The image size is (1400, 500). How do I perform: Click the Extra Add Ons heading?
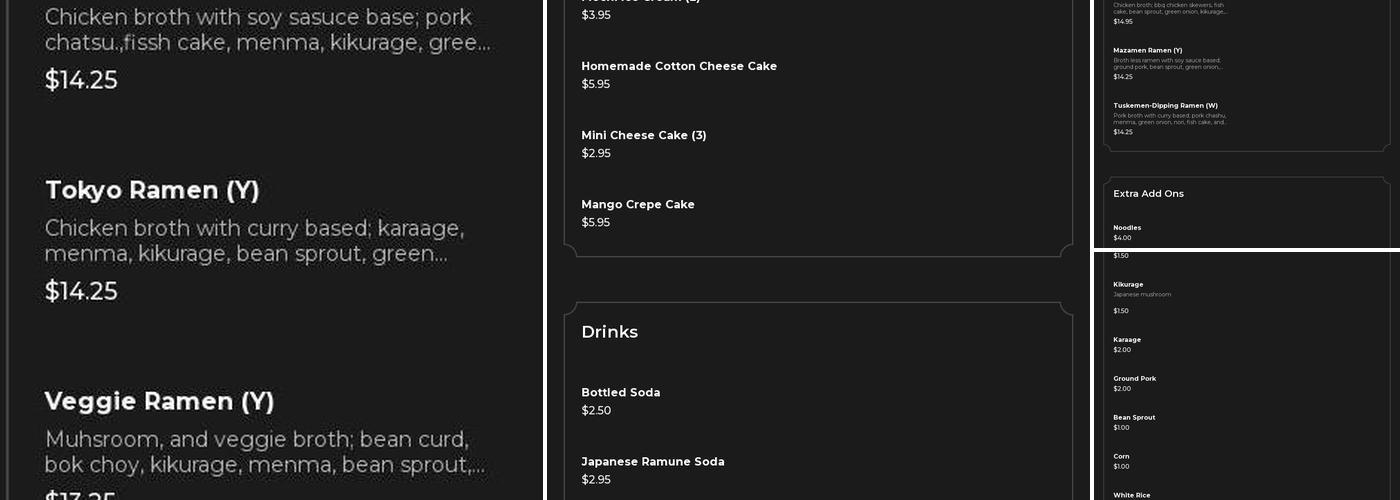[1148, 194]
